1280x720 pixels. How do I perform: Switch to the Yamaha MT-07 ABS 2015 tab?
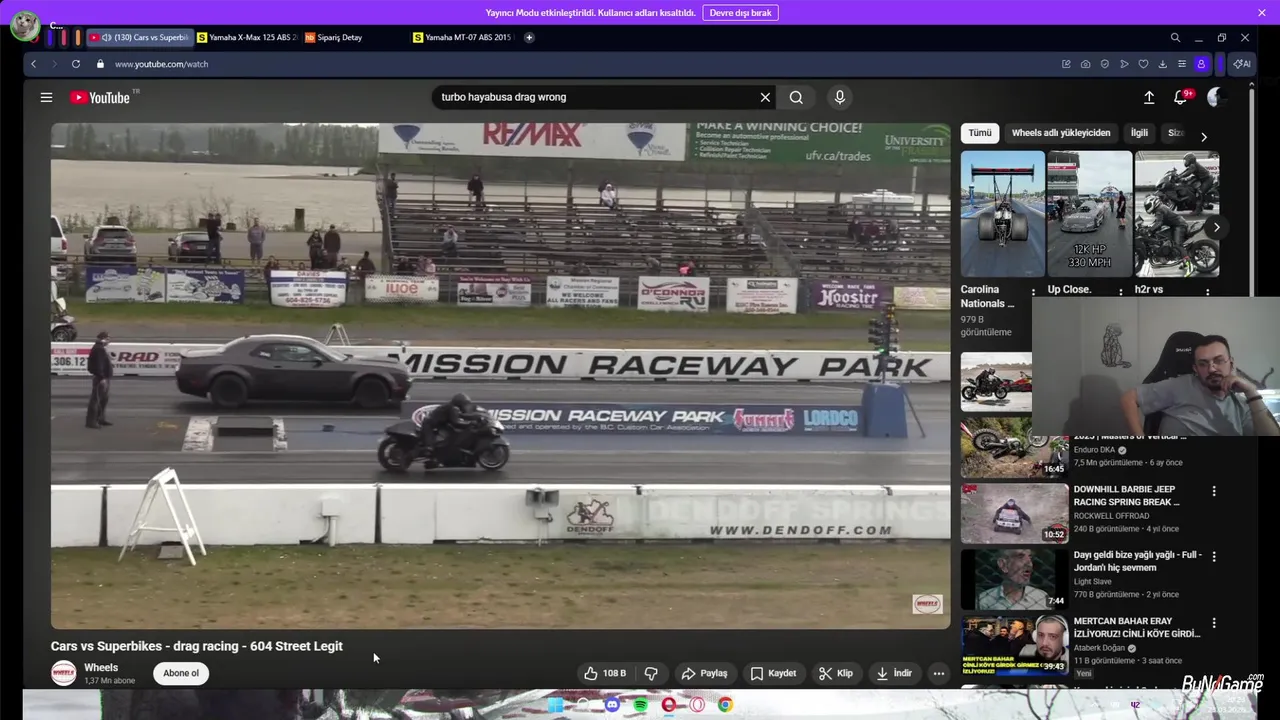(463, 37)
